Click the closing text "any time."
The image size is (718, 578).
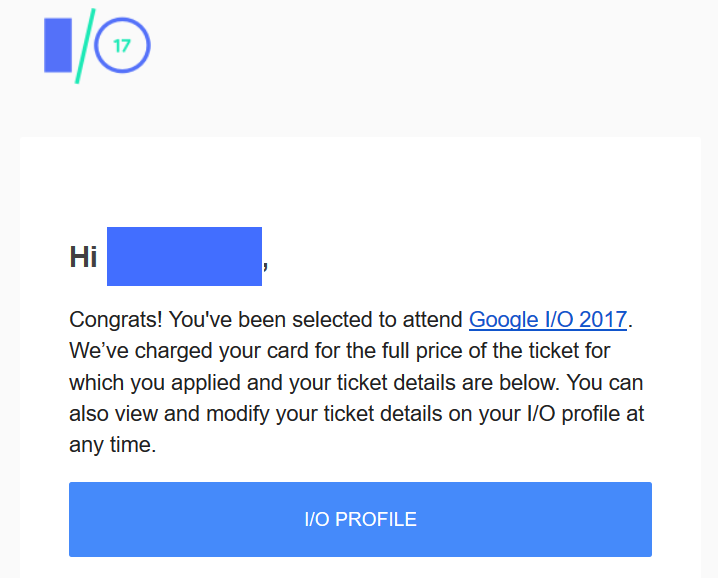113,445
